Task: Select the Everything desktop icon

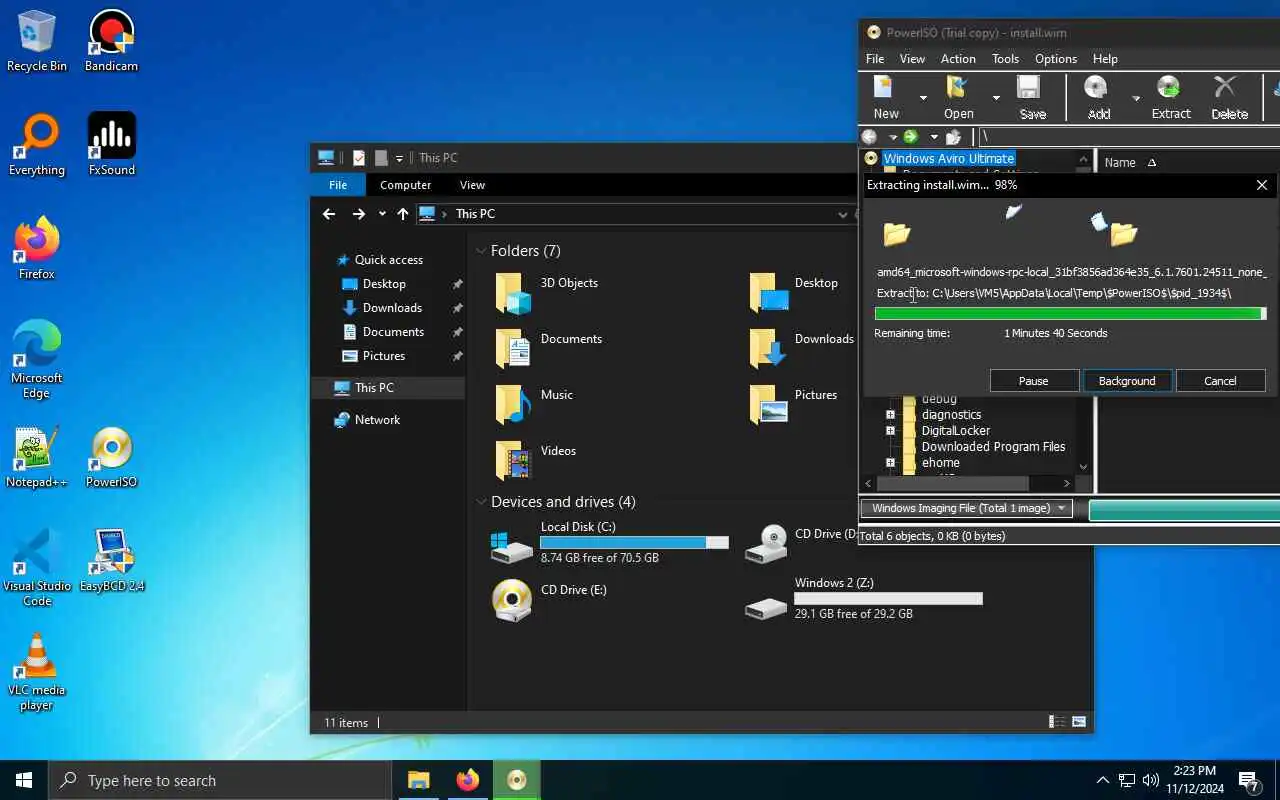Action: pyautogui.click(x=37, y=145)
